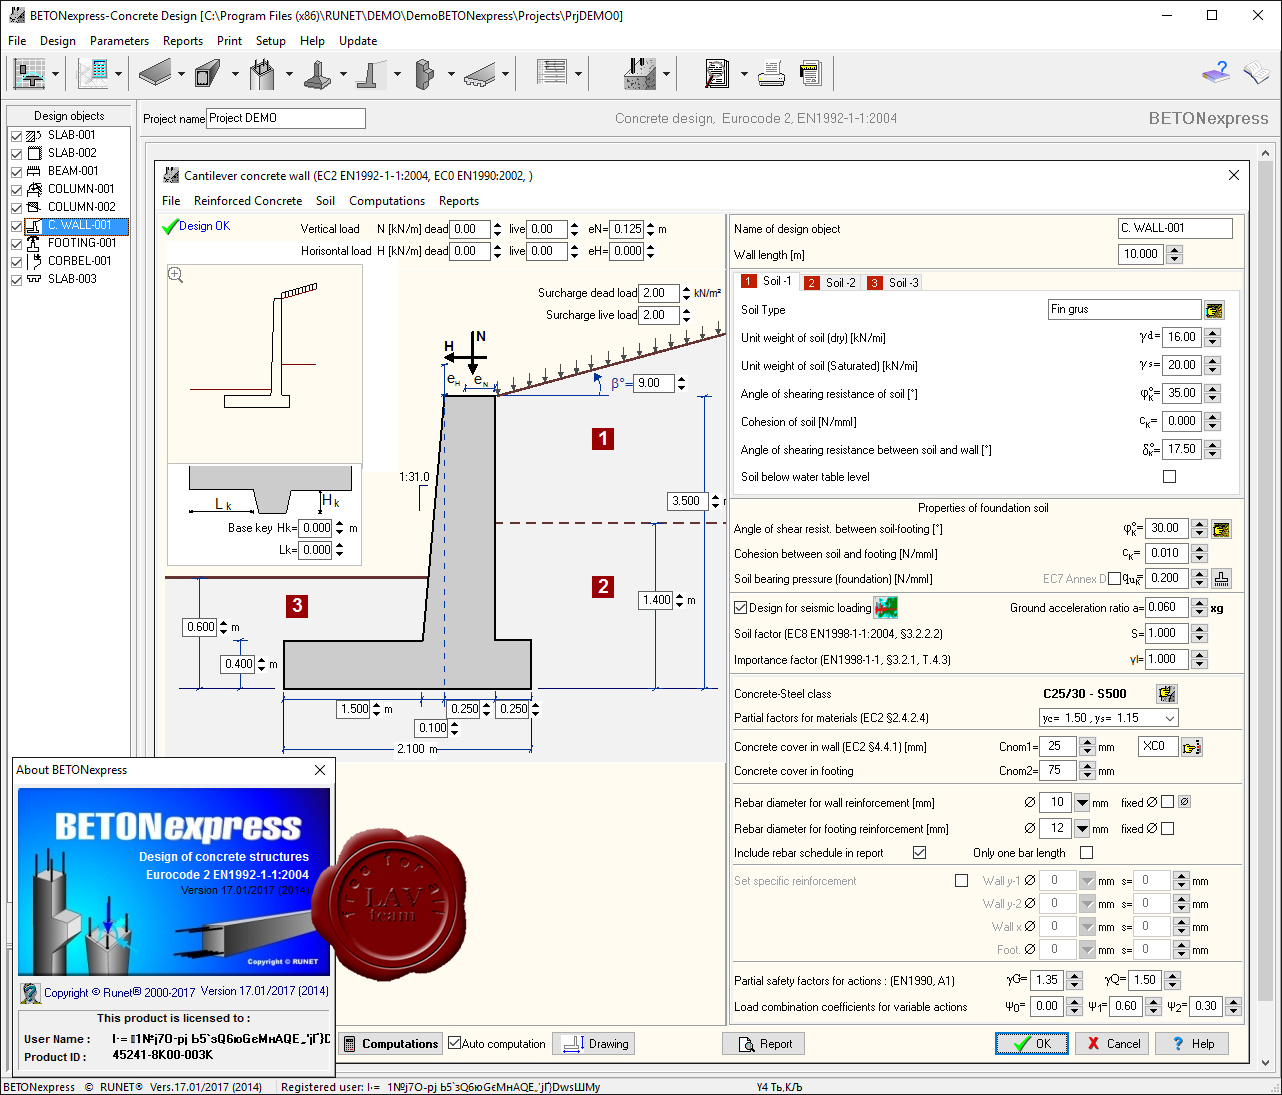Open the exposure class XC0 selector icon
This screenshot has height=1095, width=1282.
tap(1192, 747)
